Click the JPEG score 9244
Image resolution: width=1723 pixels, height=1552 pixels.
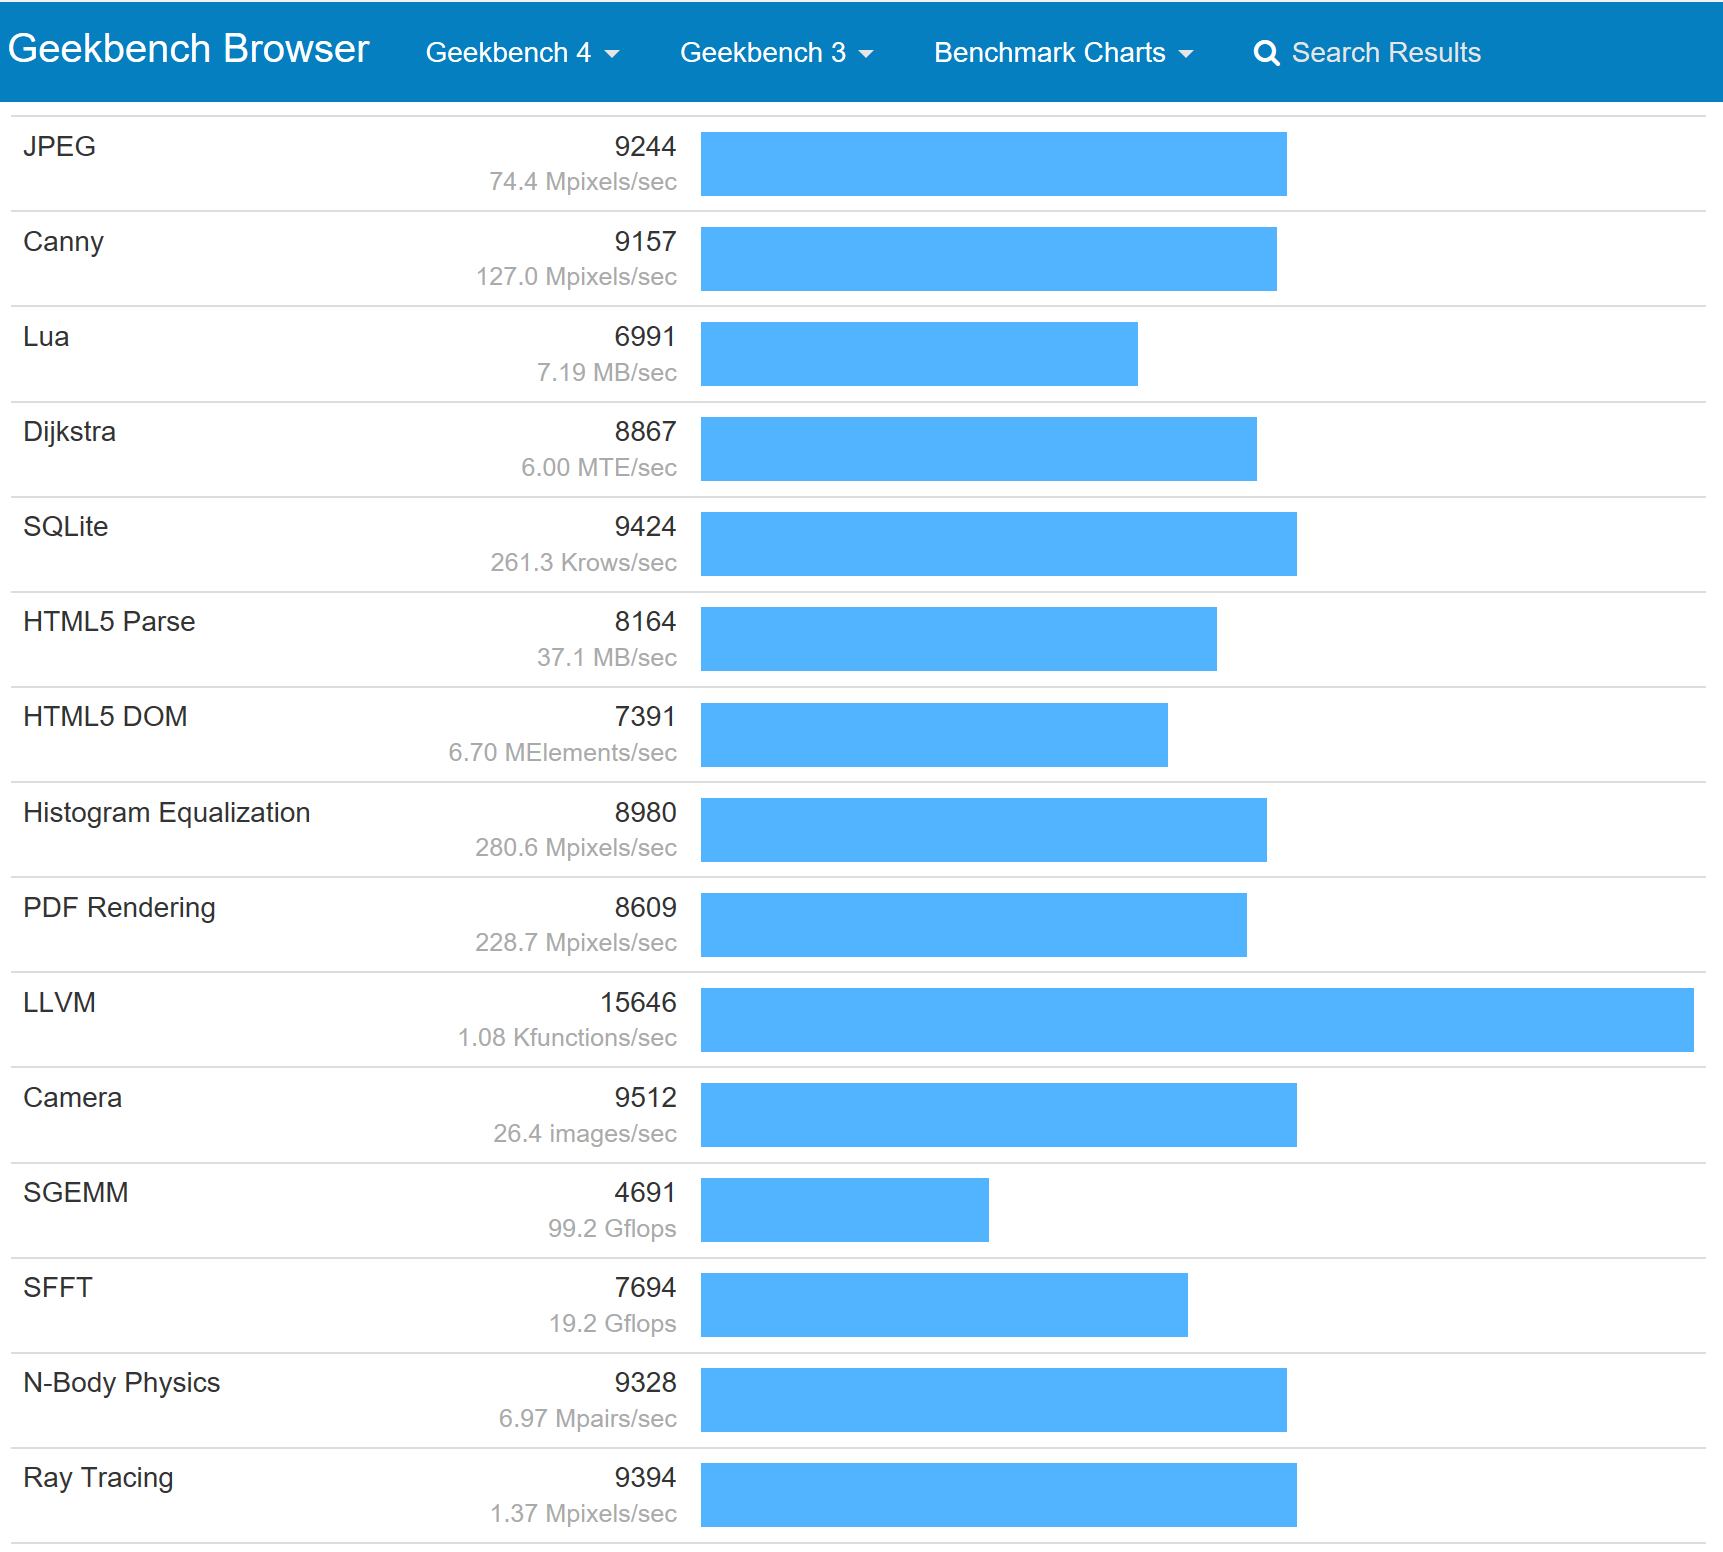click(x=645, y=146)
